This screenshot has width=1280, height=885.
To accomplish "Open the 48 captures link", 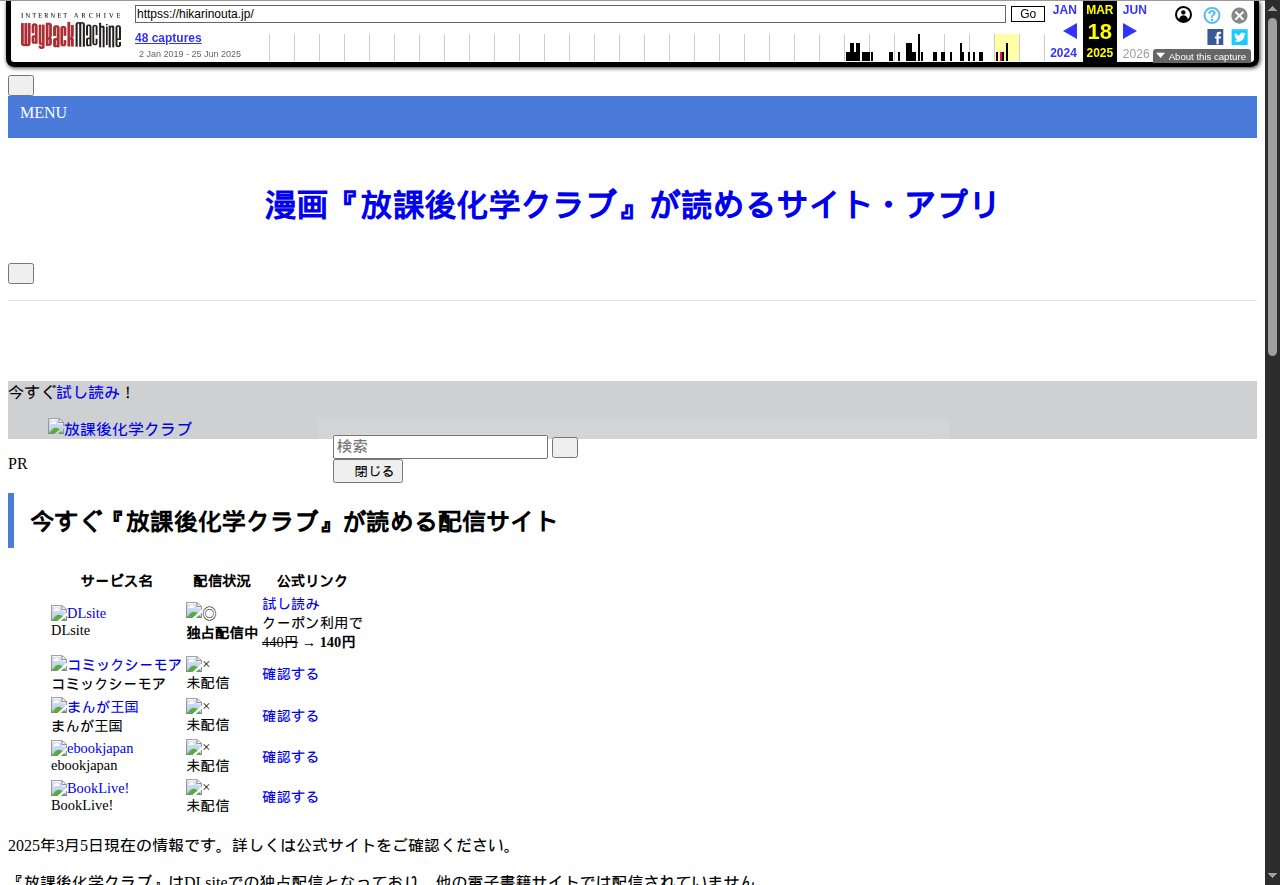I will (168, 38).
